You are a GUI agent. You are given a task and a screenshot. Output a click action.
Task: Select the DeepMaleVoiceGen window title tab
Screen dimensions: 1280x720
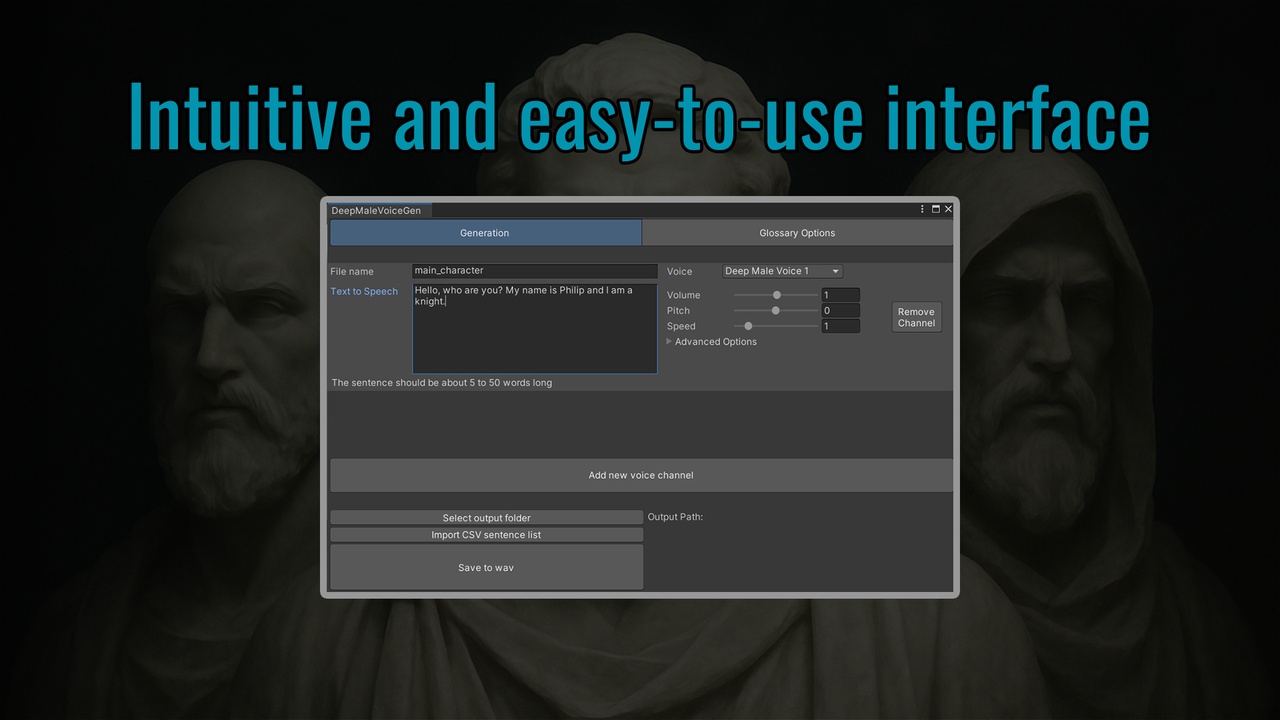coord(376,211)
